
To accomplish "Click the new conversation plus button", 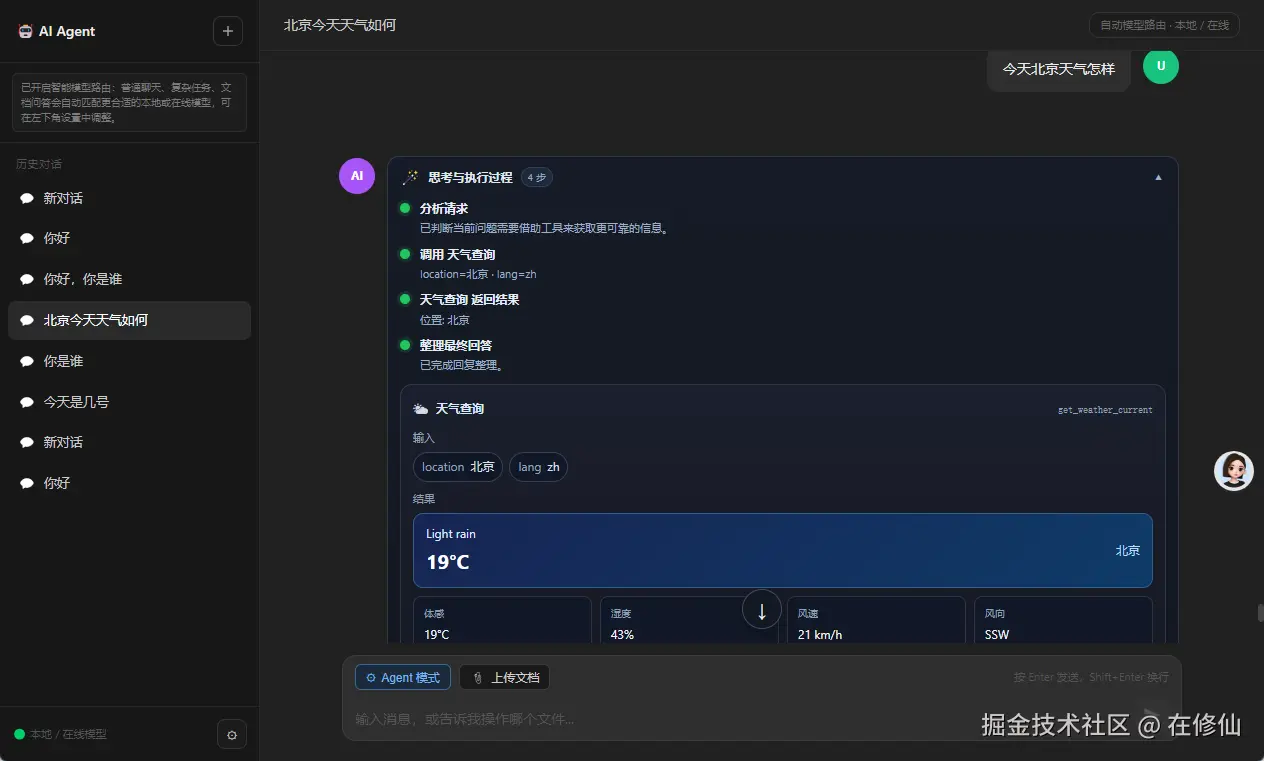I will tap(228, 31).
